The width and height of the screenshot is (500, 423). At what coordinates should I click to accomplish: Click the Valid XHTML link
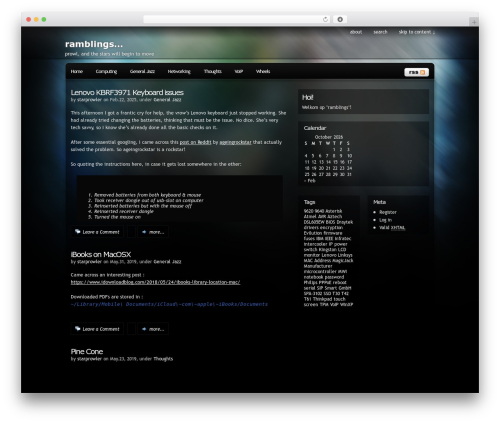392,227
